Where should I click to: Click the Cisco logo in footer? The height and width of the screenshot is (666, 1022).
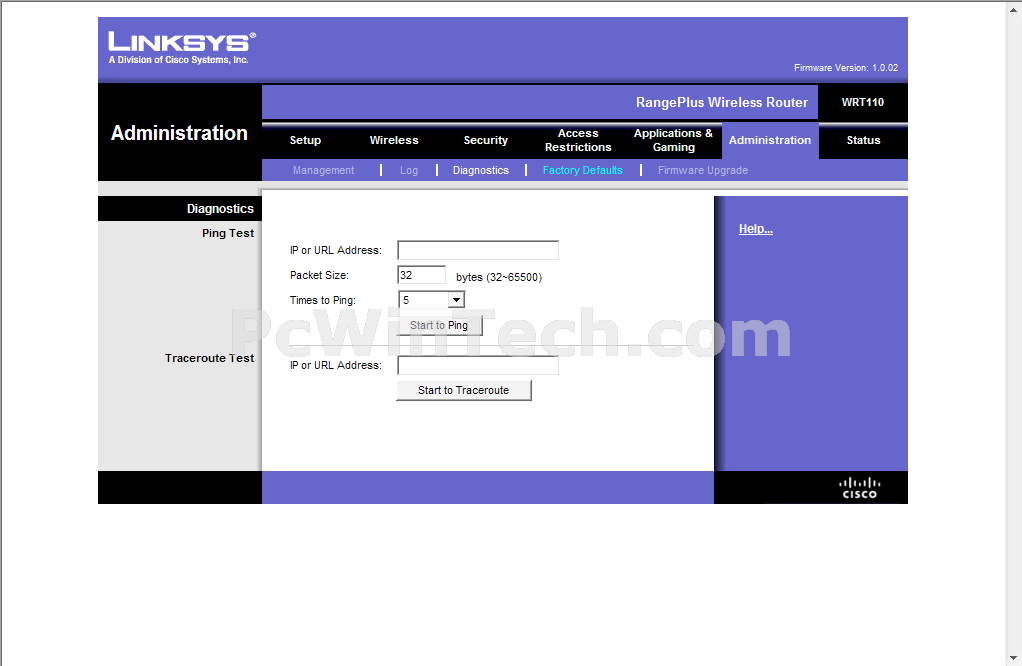[859, 488]
